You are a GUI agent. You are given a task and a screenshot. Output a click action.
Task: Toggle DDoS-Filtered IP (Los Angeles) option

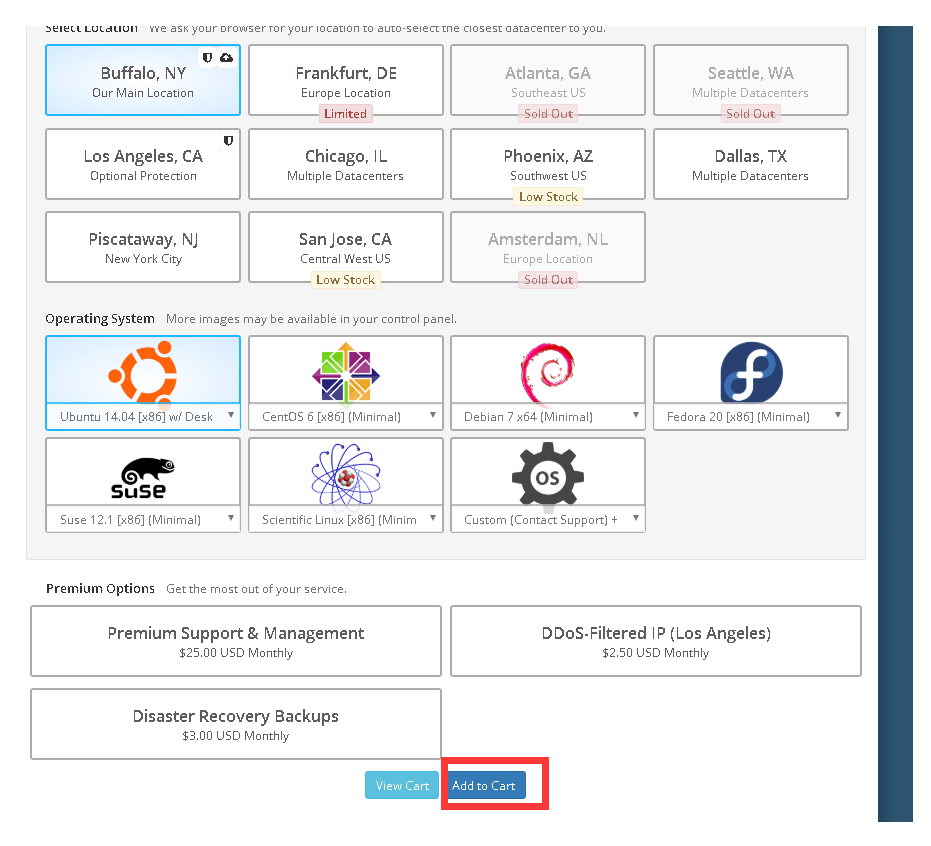[656, 641]
